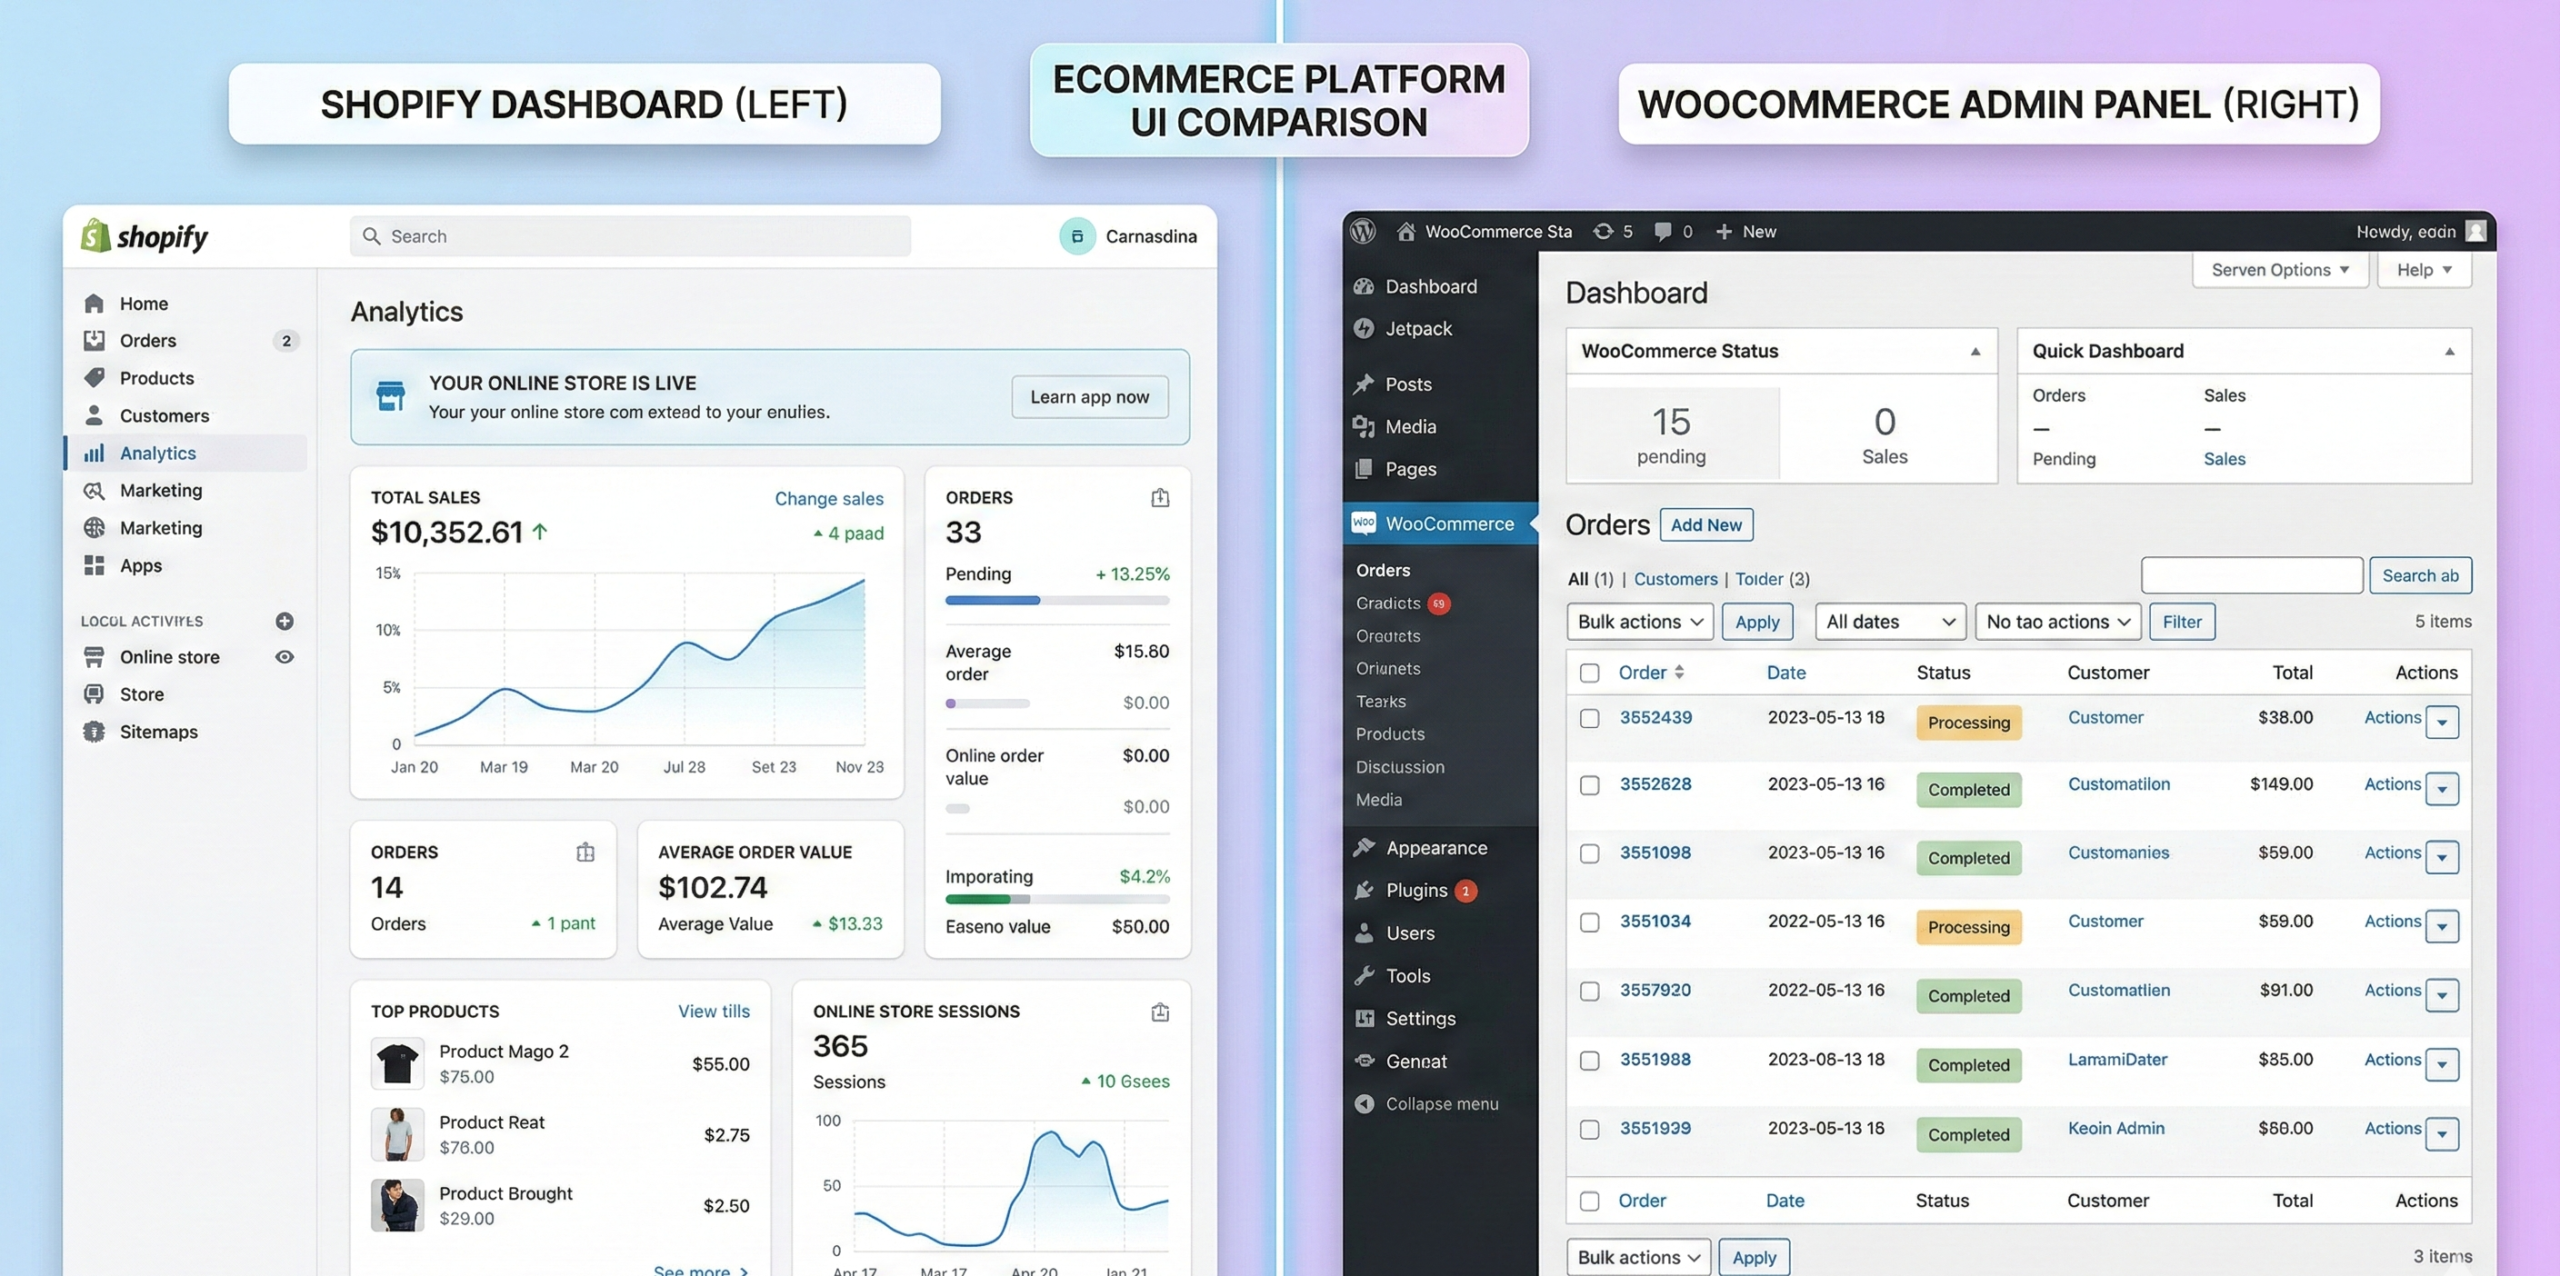Click the Shopify bag logo icon
The height and width of the screenshot is (1276, 2560).
coord(96,236)
